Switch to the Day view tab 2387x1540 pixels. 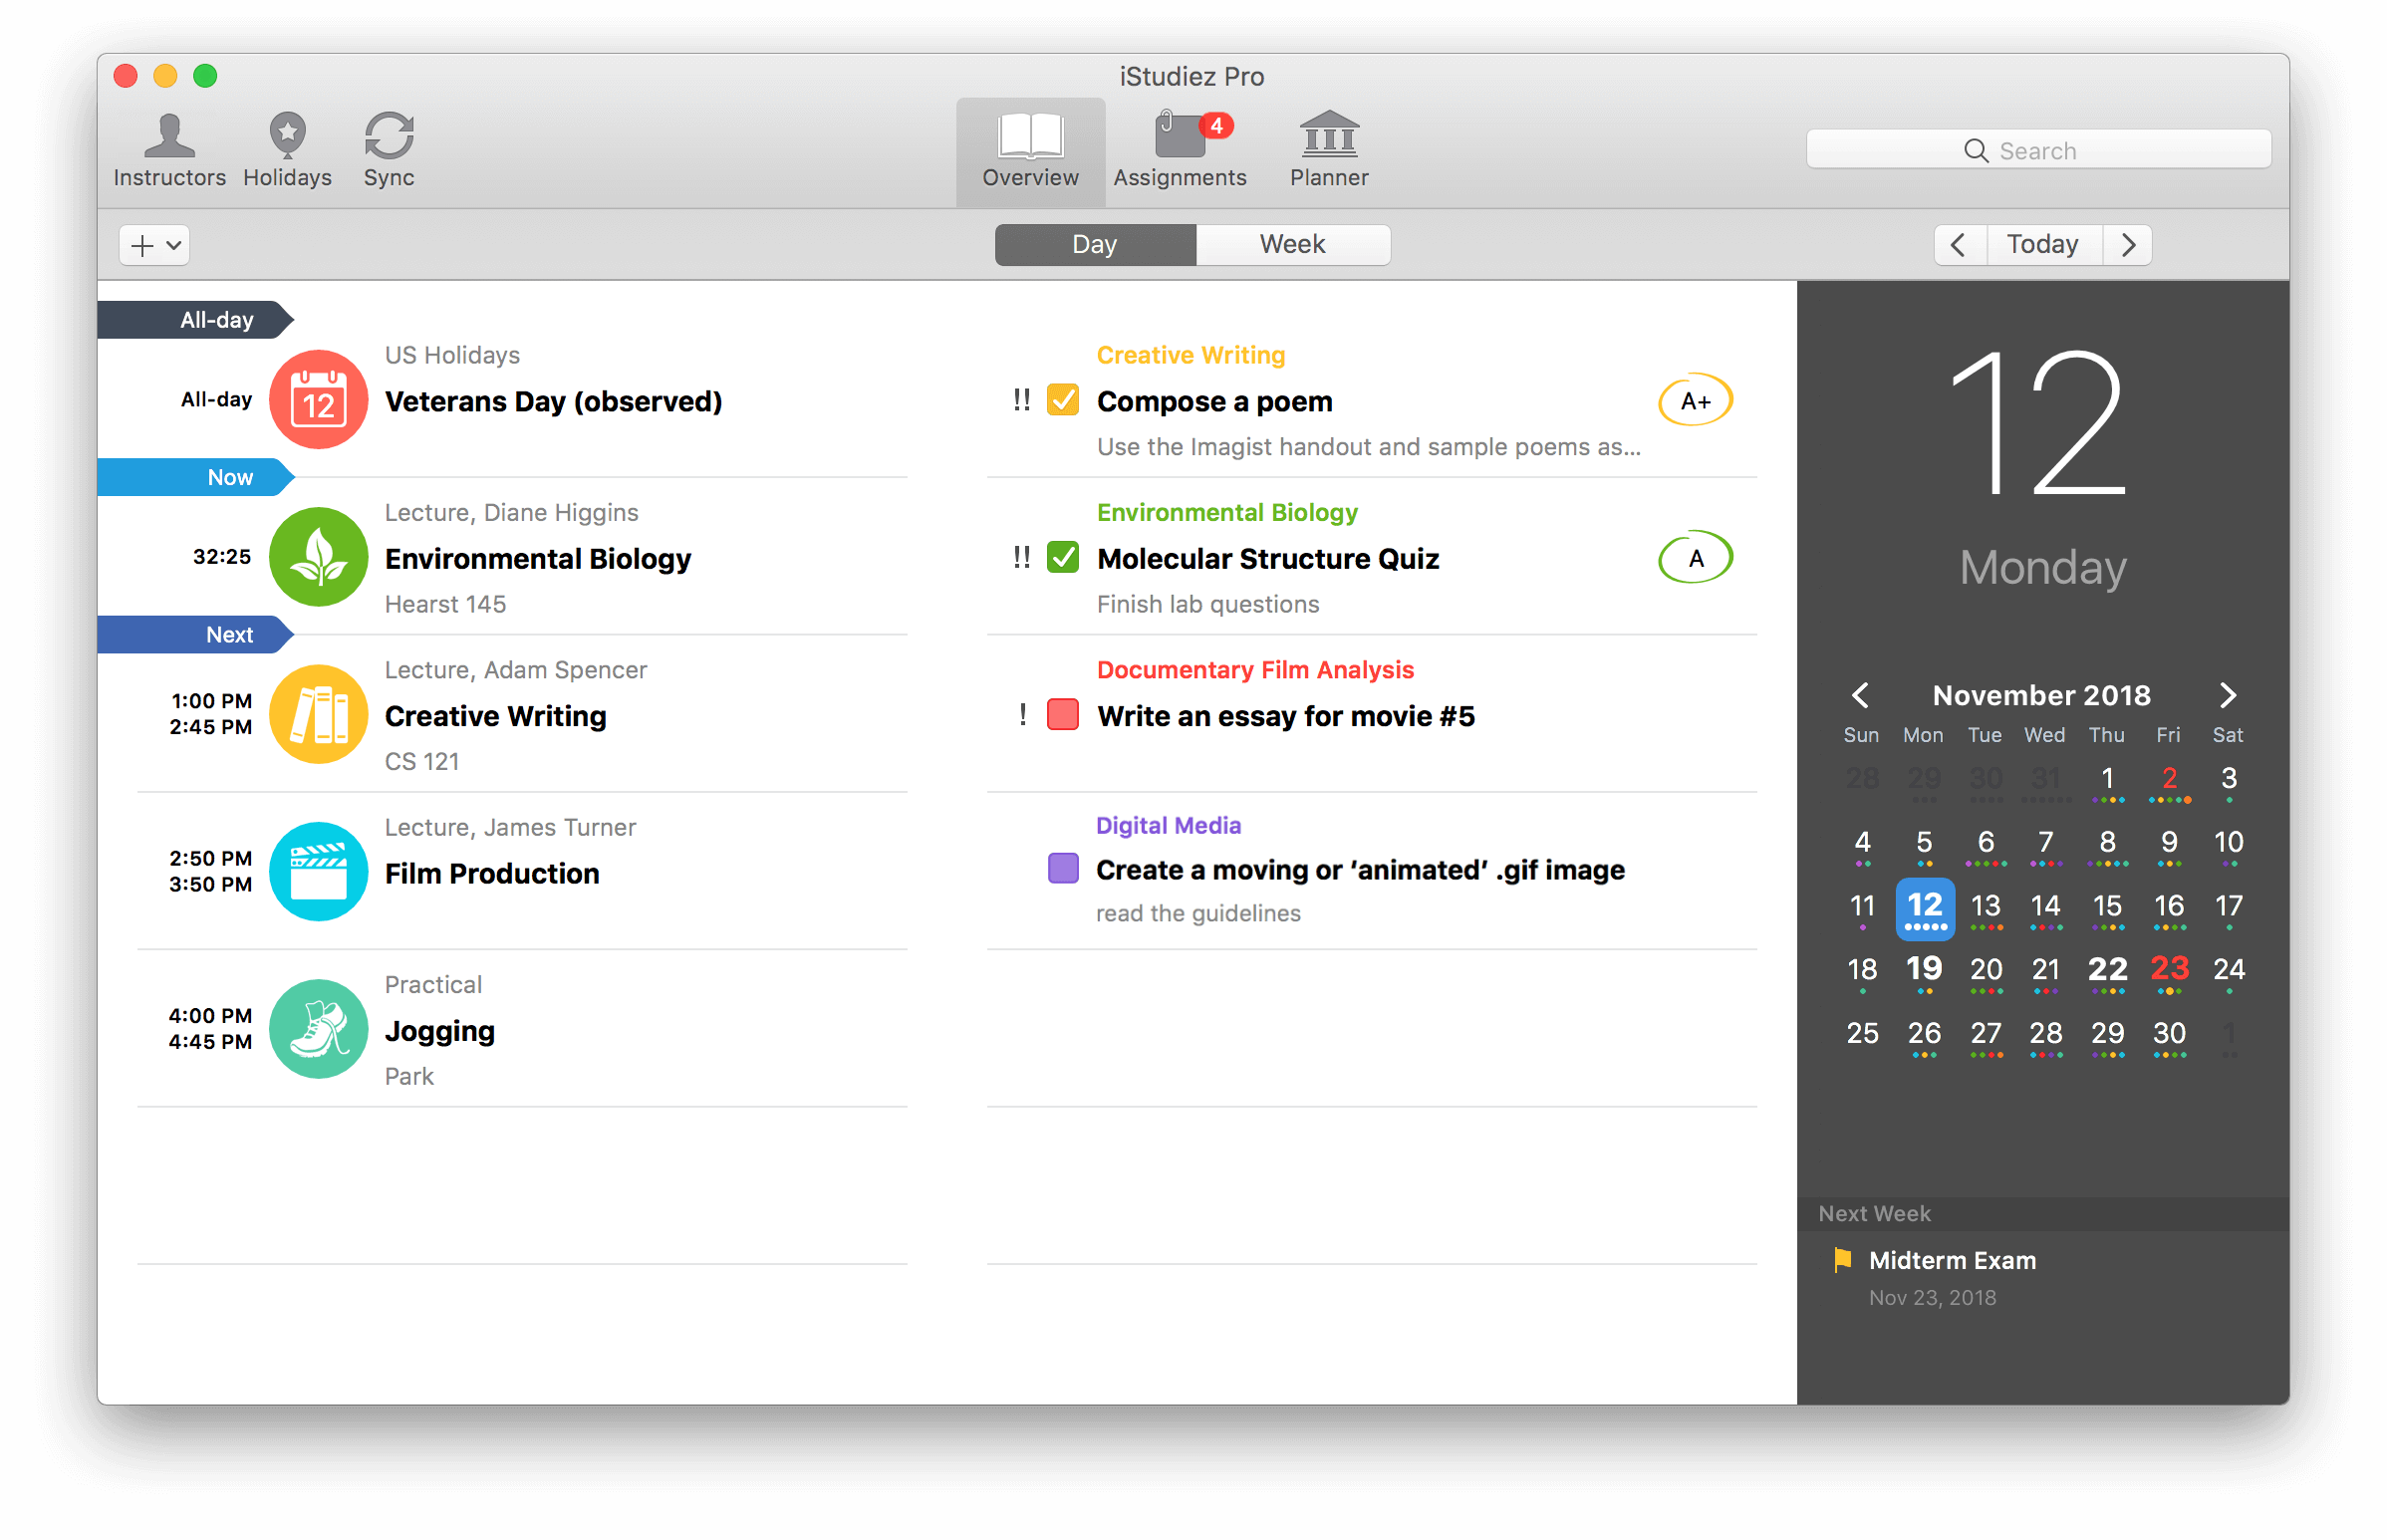click(x=1093, y=244)
